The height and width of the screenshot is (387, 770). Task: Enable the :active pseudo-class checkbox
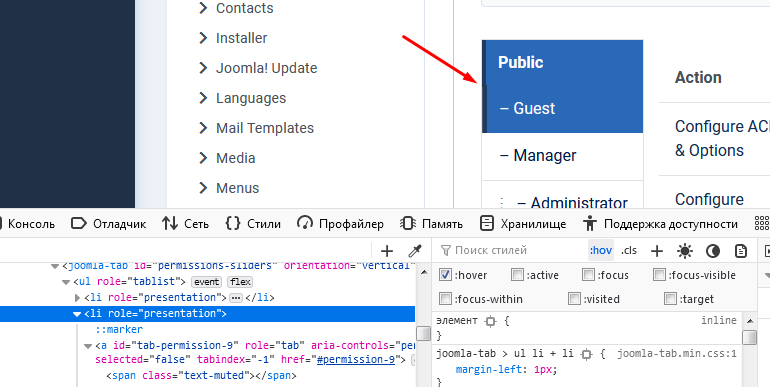click(517, 275)
